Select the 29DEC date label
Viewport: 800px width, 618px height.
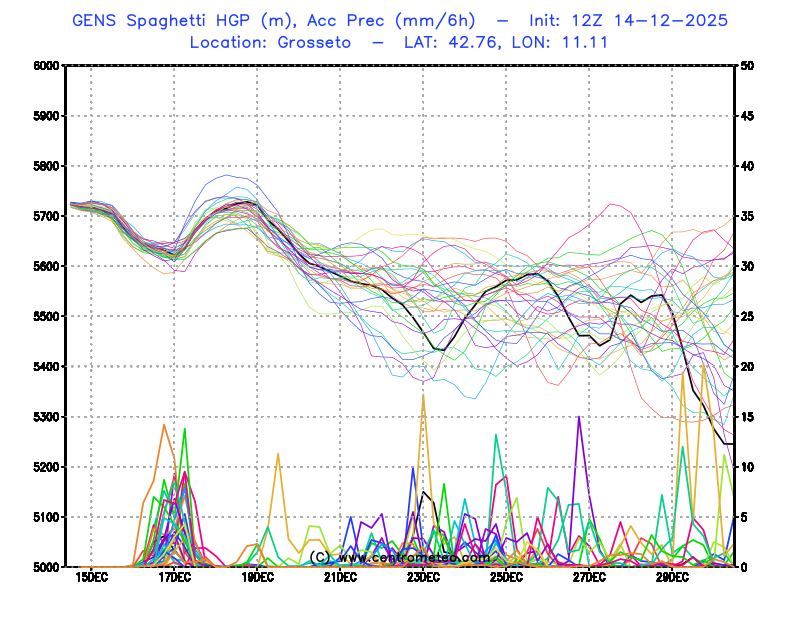click(x=671, y=577)
